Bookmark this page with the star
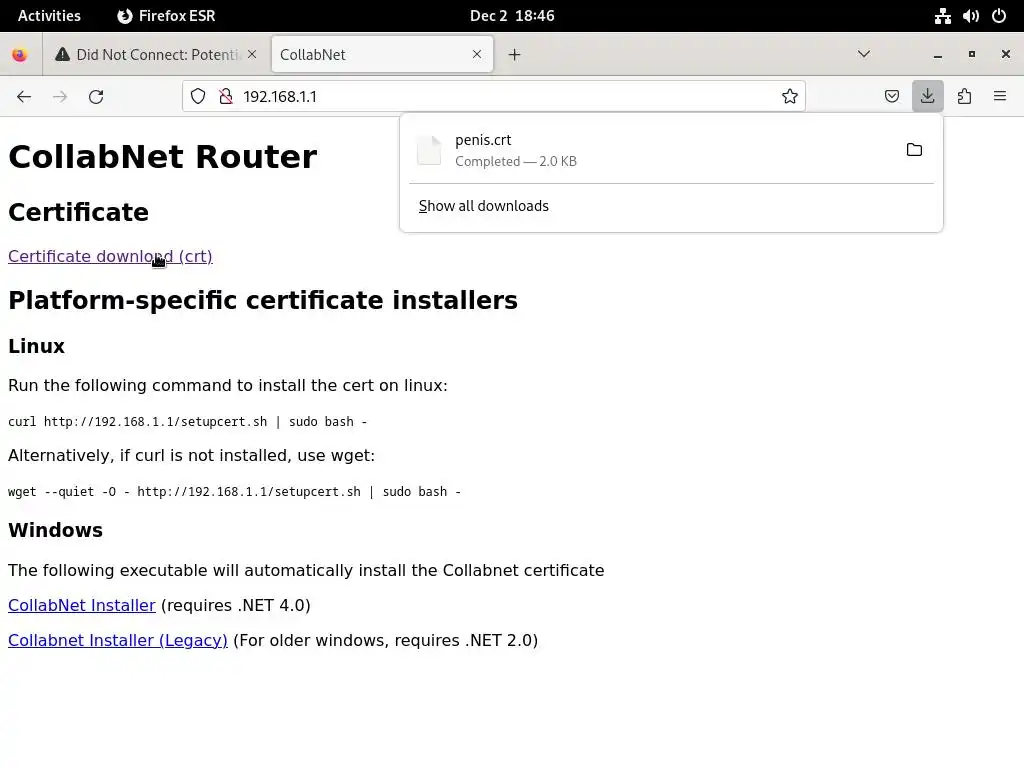 pos(790,97)
